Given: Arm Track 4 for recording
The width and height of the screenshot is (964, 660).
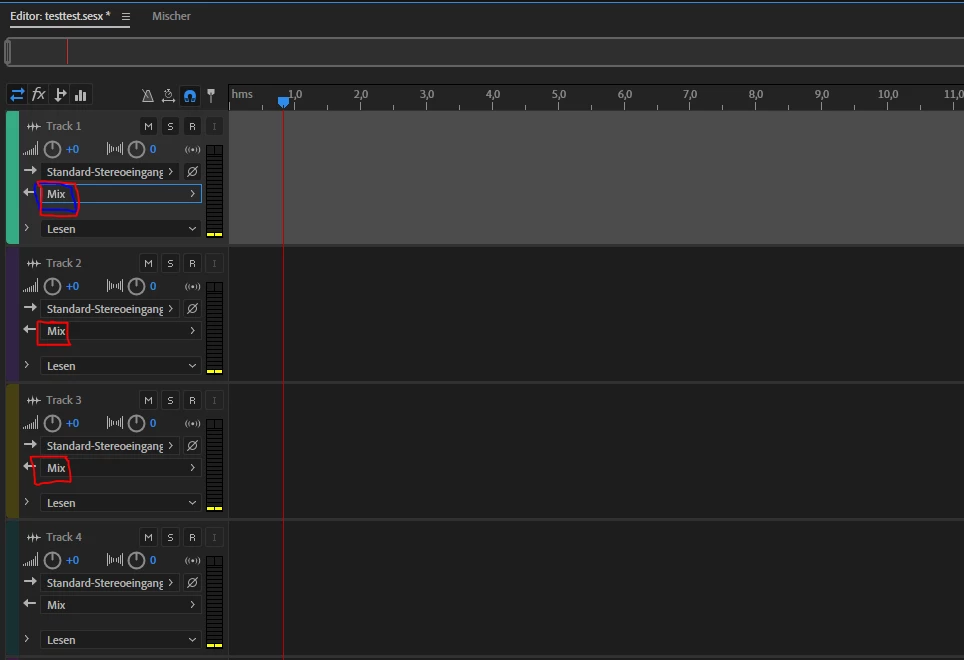Looking at the screenshot, I should (x=192, y=538).
